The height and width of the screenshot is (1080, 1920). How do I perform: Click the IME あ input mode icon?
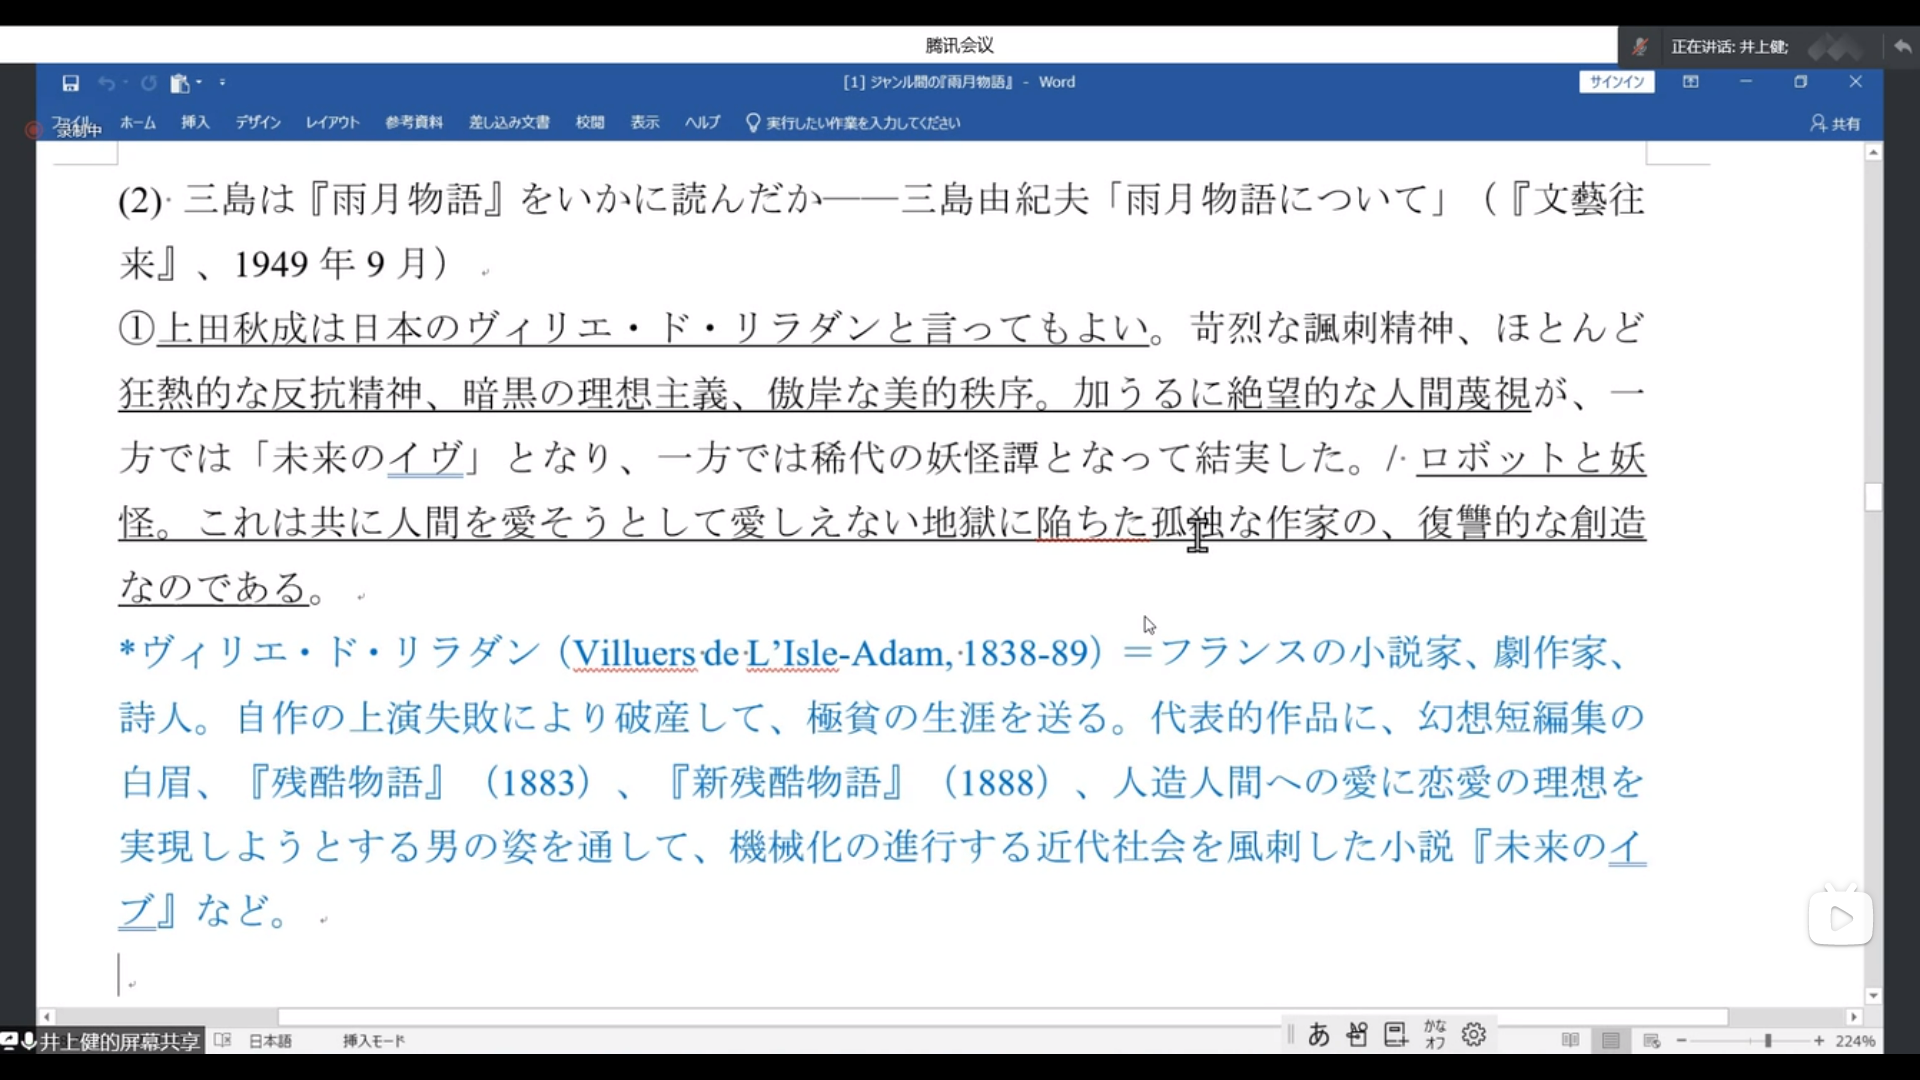(x=1318, y=1034)
